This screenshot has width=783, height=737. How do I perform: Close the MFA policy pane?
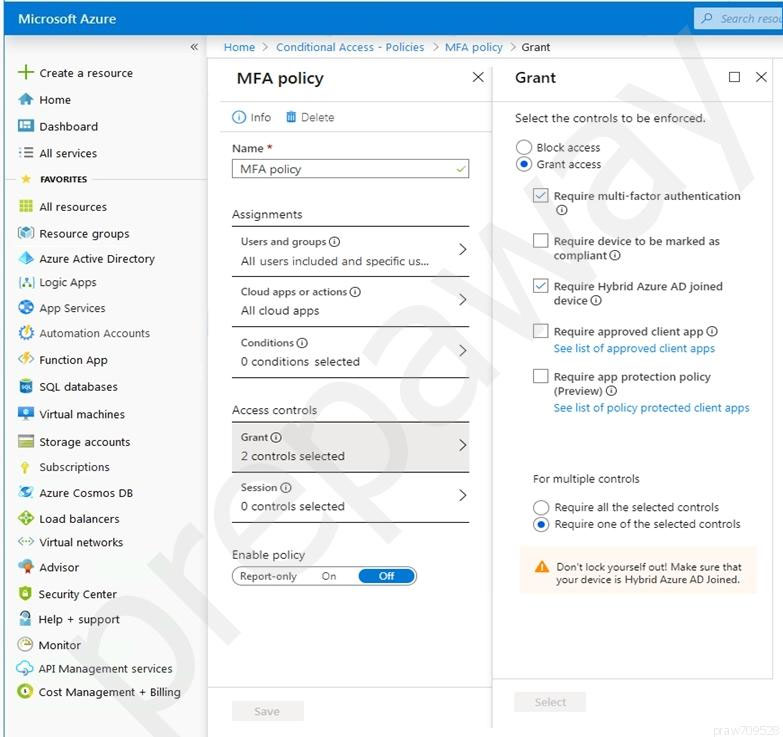478,77
